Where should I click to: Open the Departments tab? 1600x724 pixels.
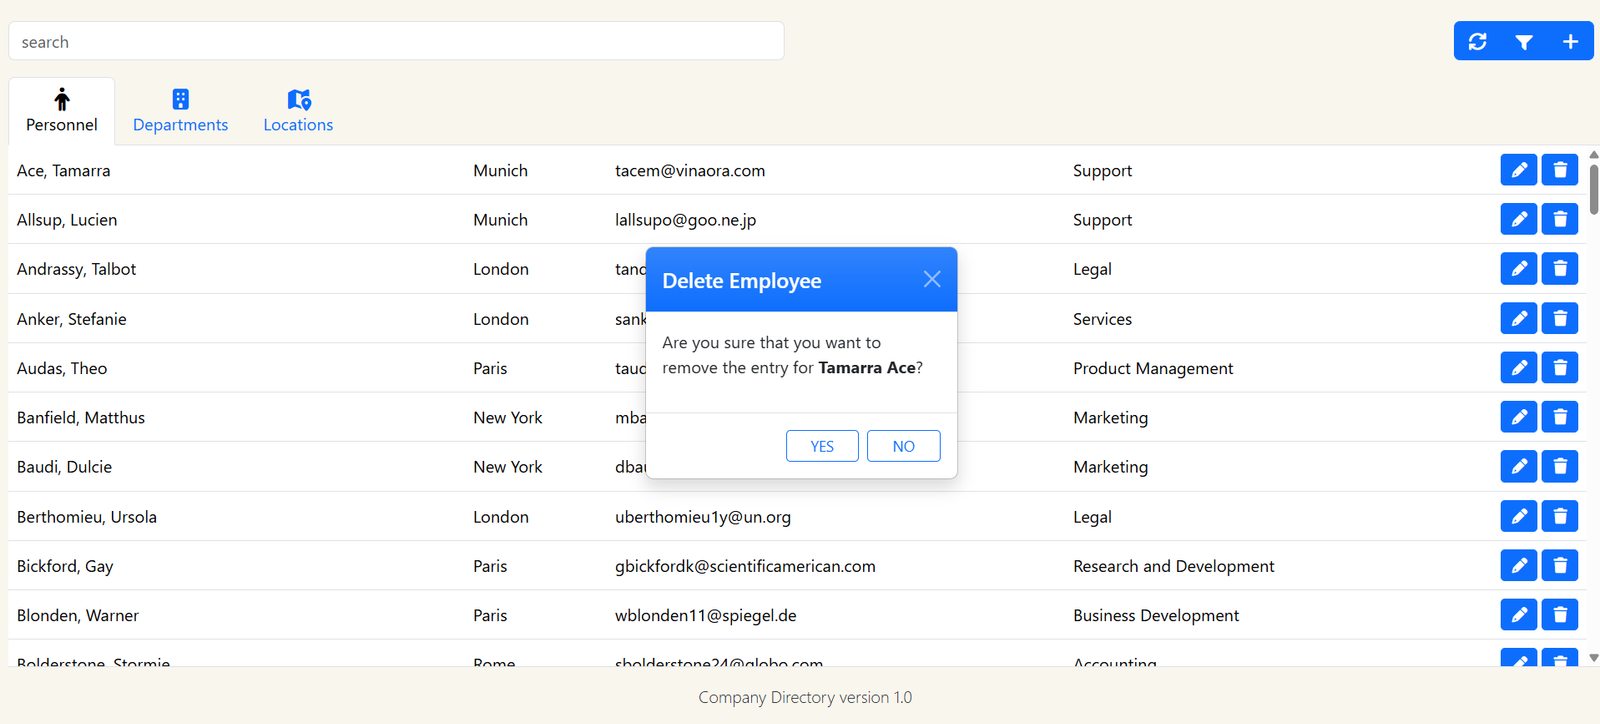click(x=181, y=111)
